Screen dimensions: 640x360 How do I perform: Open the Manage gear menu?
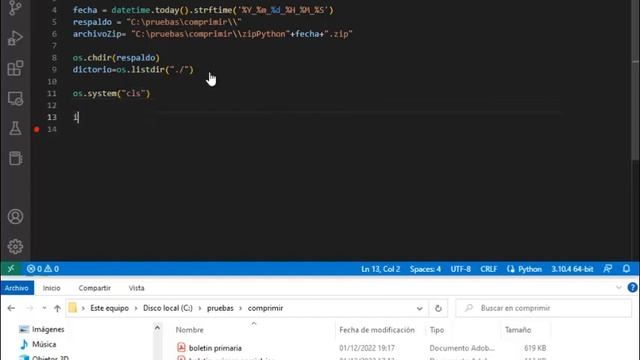tap(15, 247)
